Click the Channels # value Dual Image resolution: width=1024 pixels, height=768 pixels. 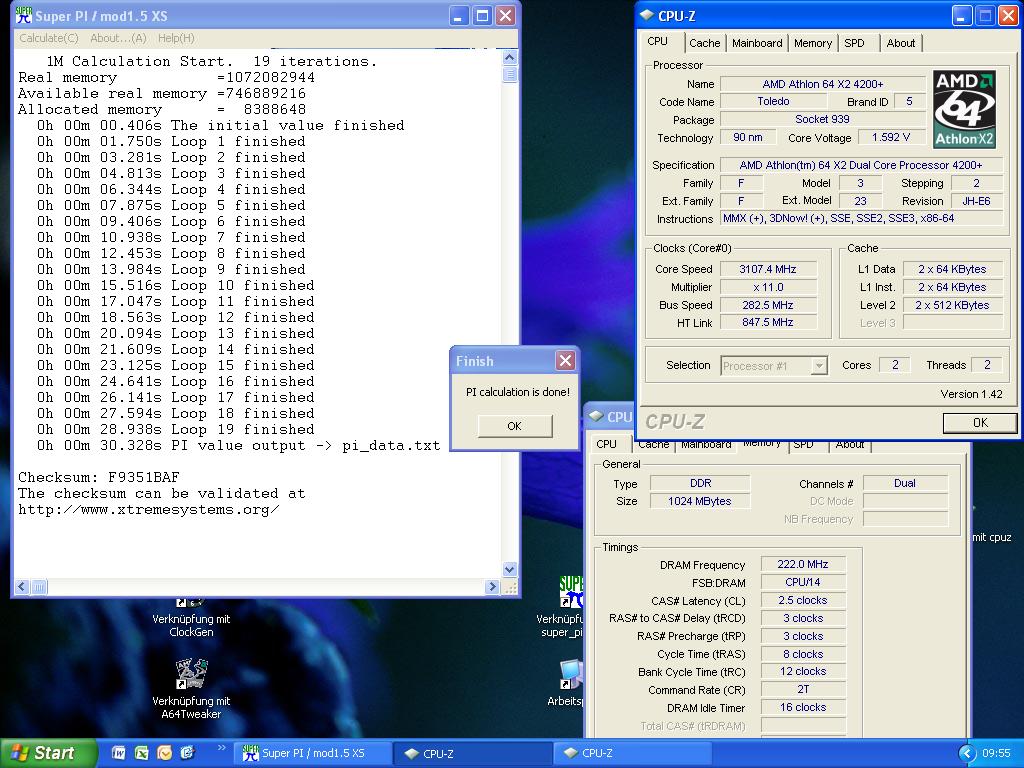pyautogui.click(x=905, y=483)
